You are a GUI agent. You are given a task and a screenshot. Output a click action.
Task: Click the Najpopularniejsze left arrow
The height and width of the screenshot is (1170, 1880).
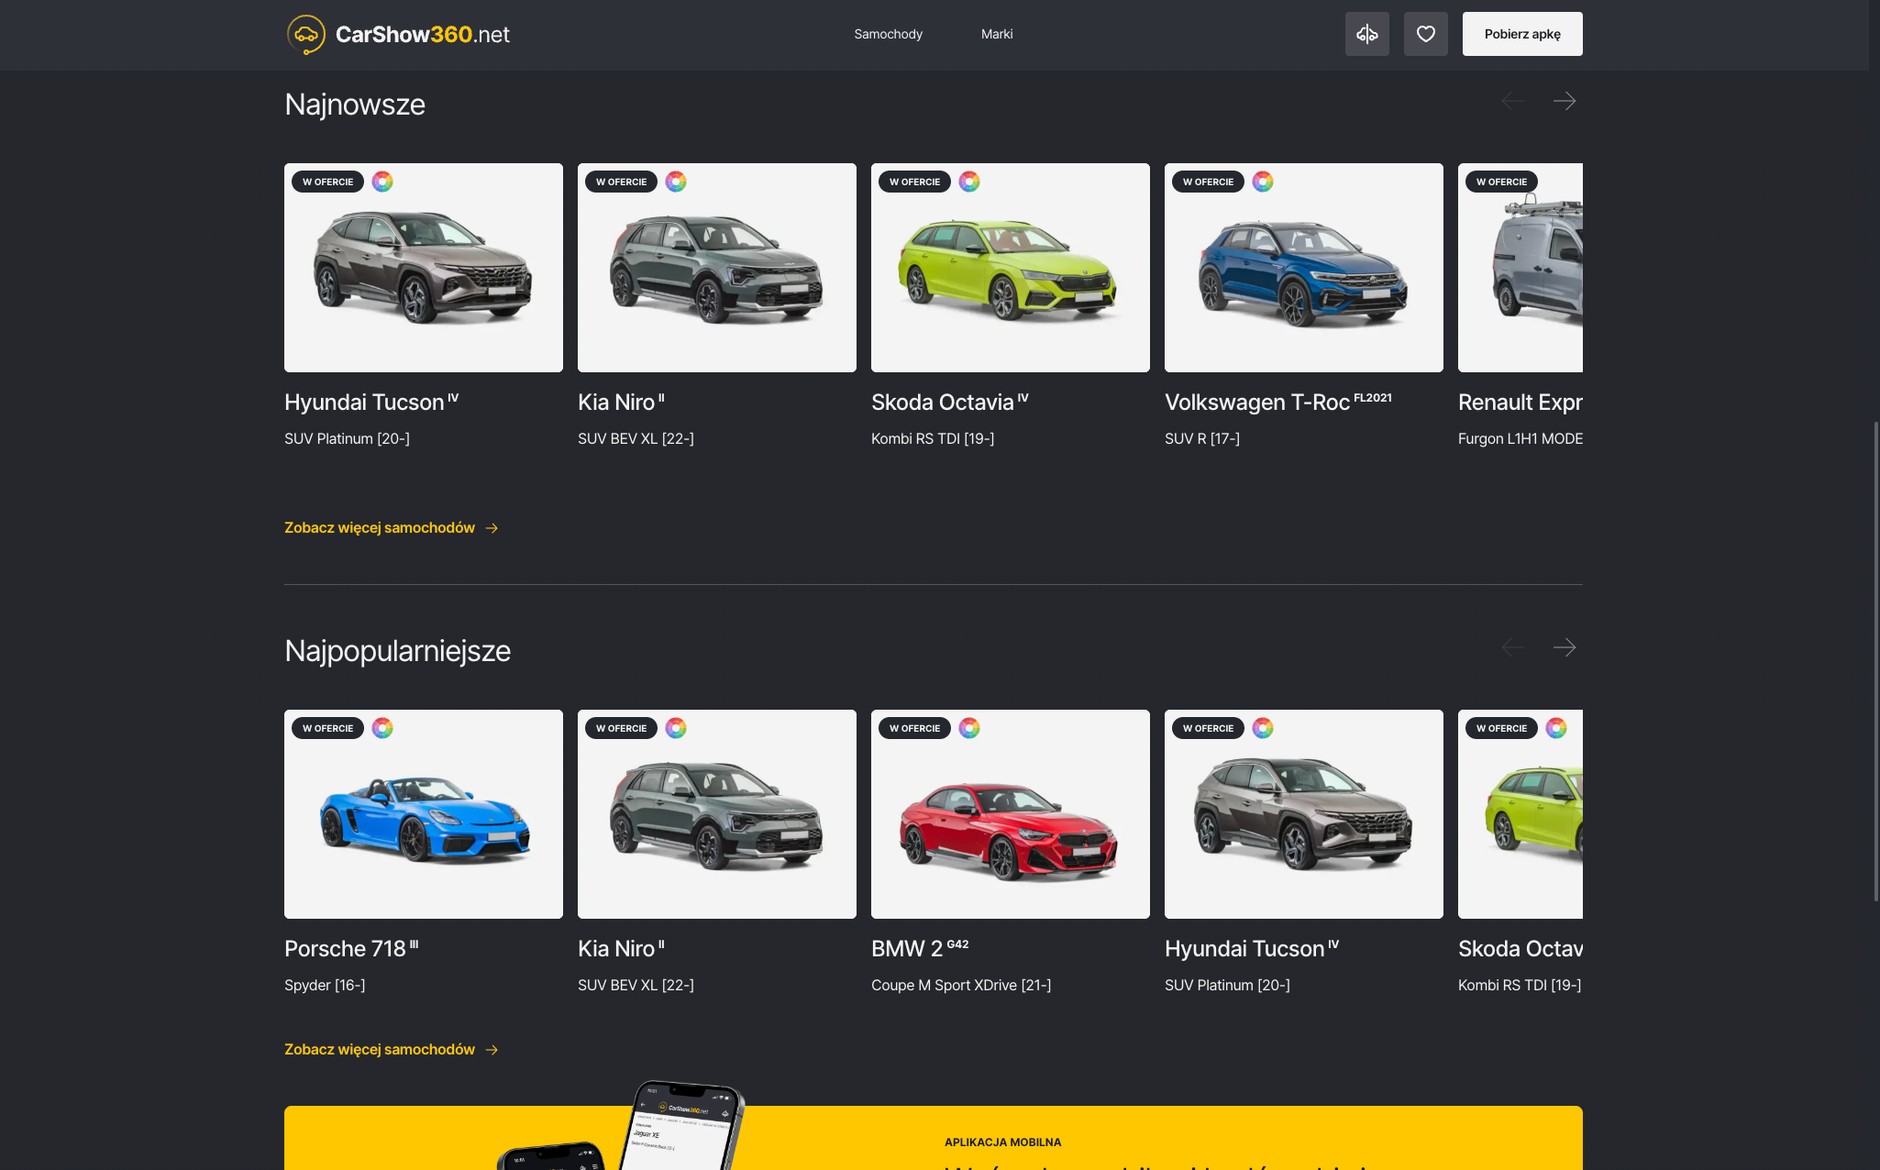(x=1512, y=648)
